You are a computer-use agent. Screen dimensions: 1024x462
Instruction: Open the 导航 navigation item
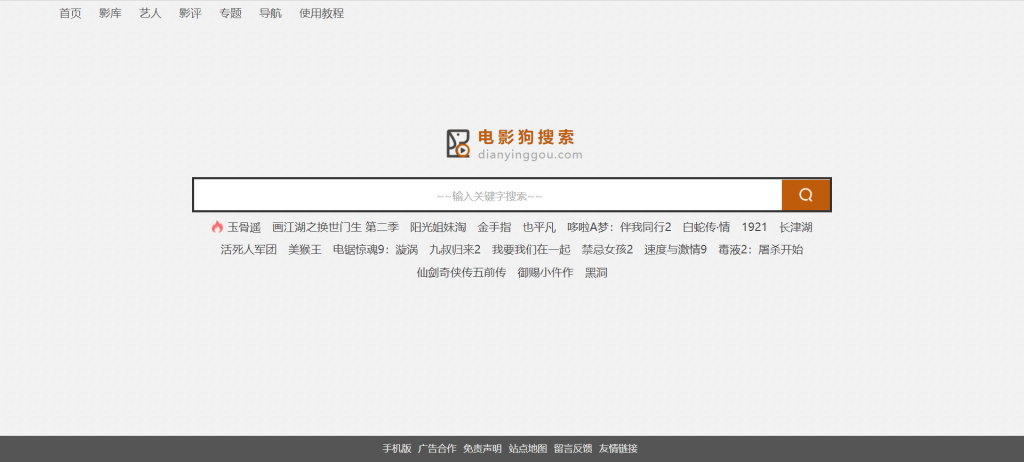point(270,13)
